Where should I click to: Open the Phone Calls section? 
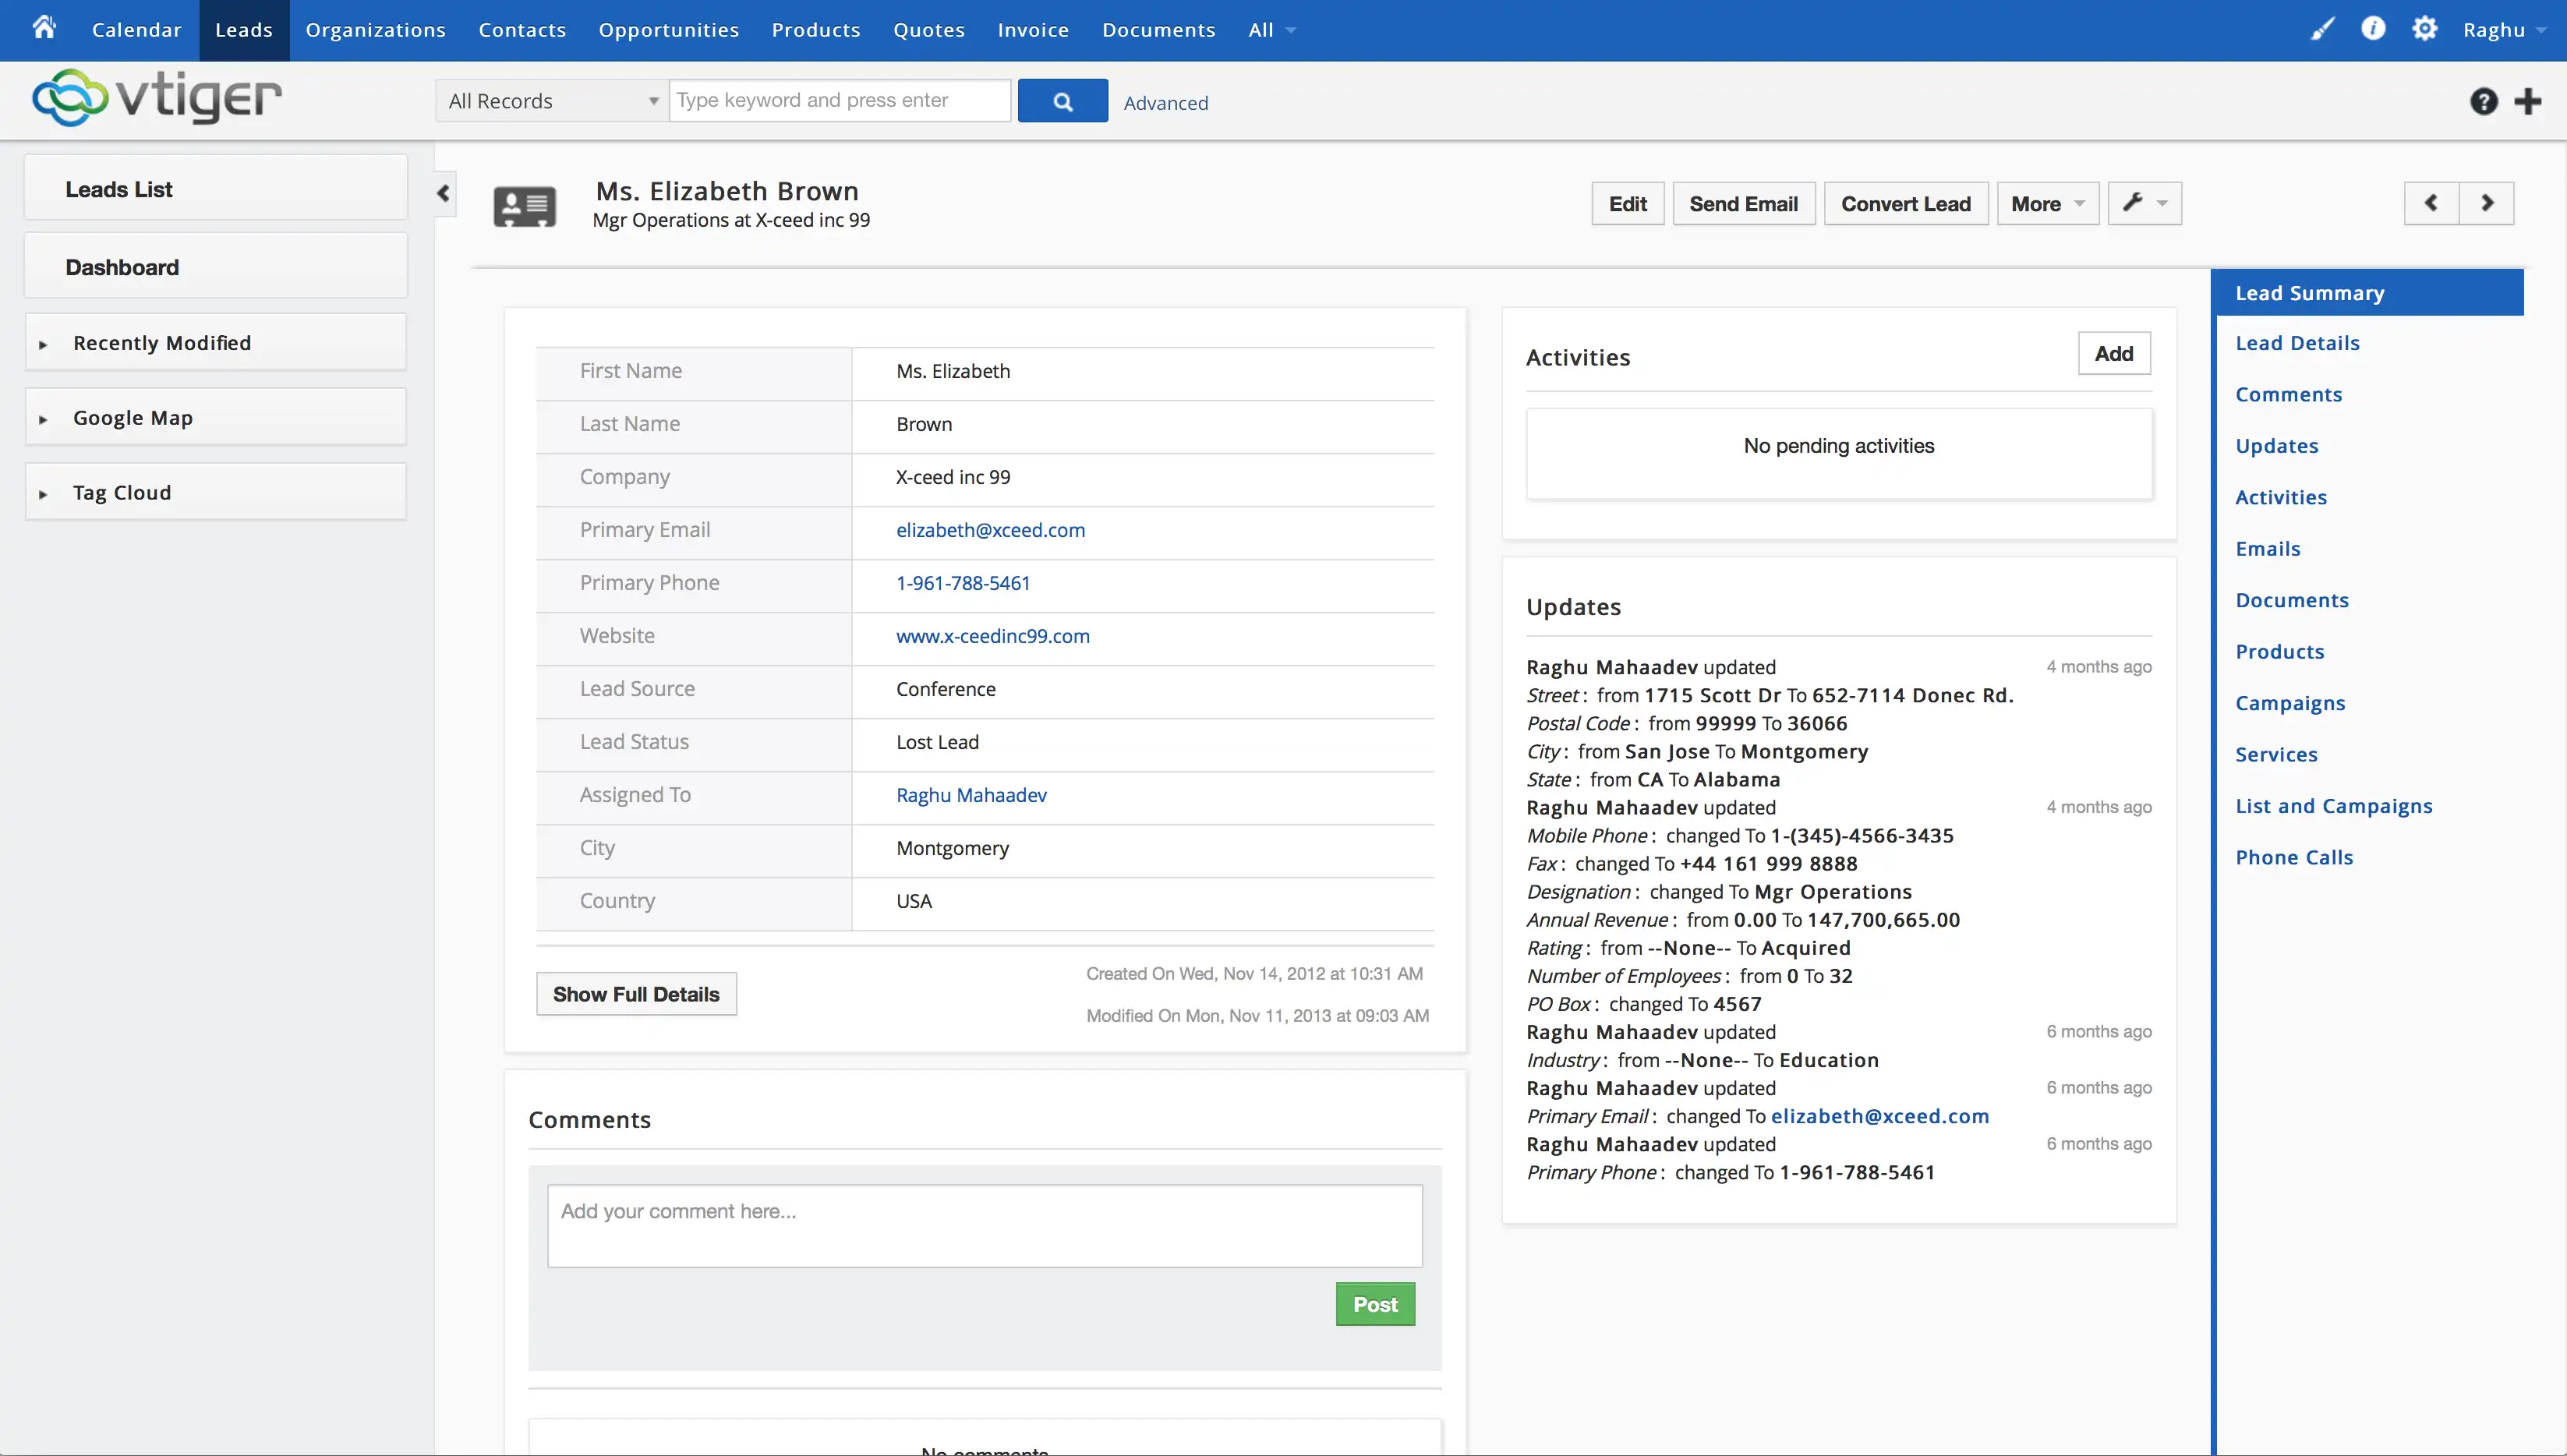(2293, 855)
